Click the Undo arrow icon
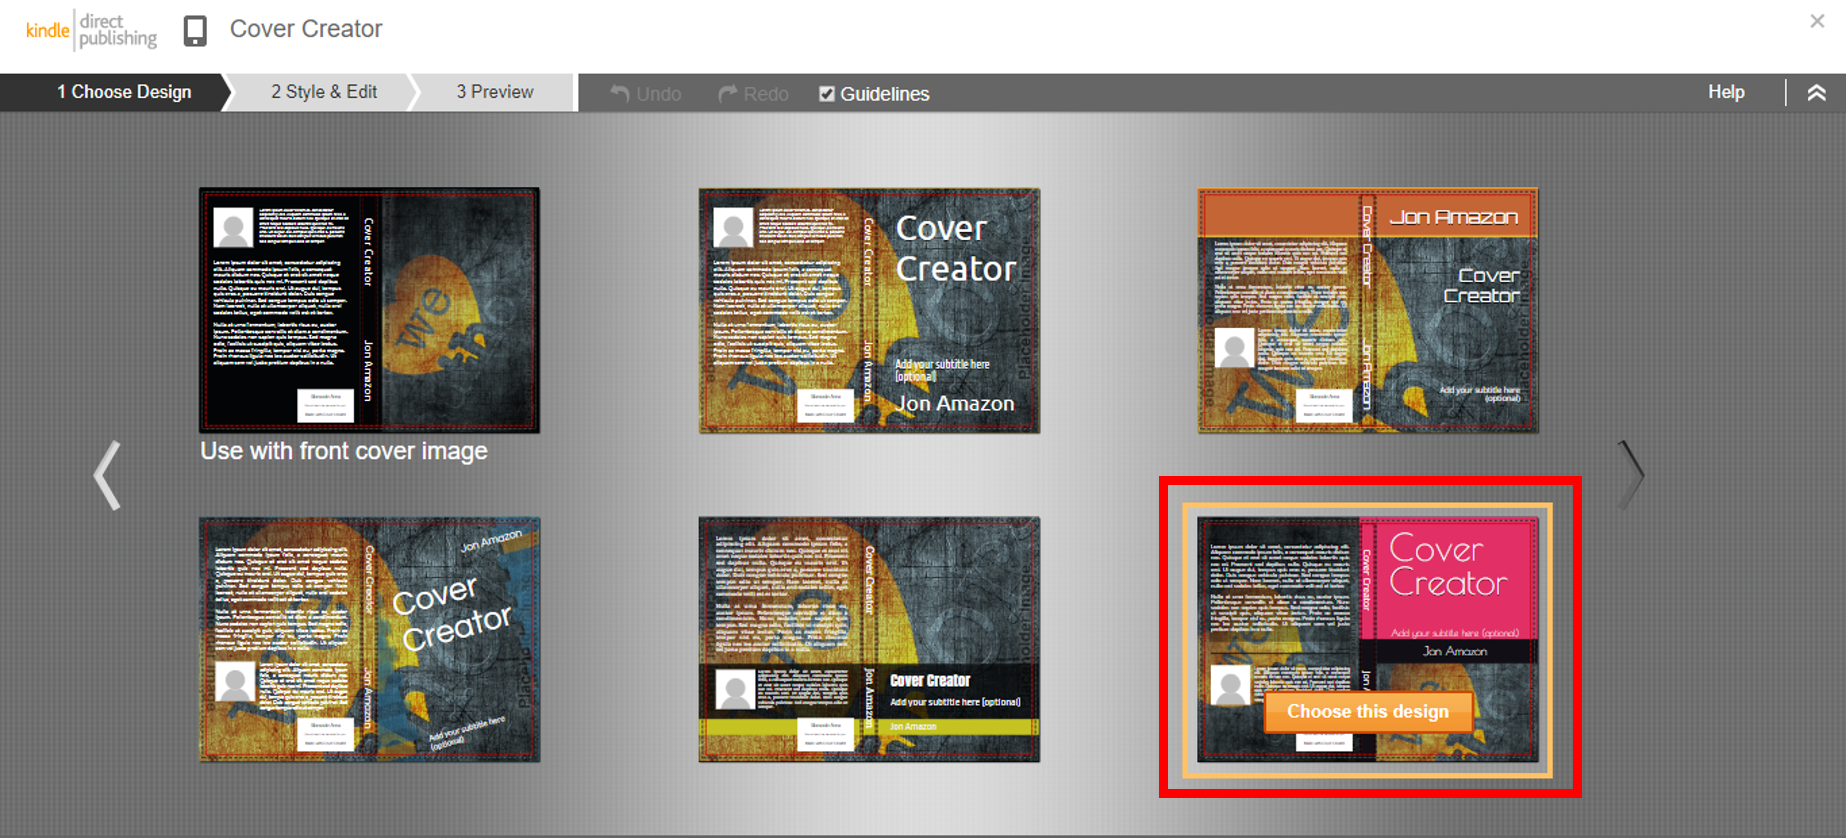The height and width of the screenshot is (838, 1846). 620,93
